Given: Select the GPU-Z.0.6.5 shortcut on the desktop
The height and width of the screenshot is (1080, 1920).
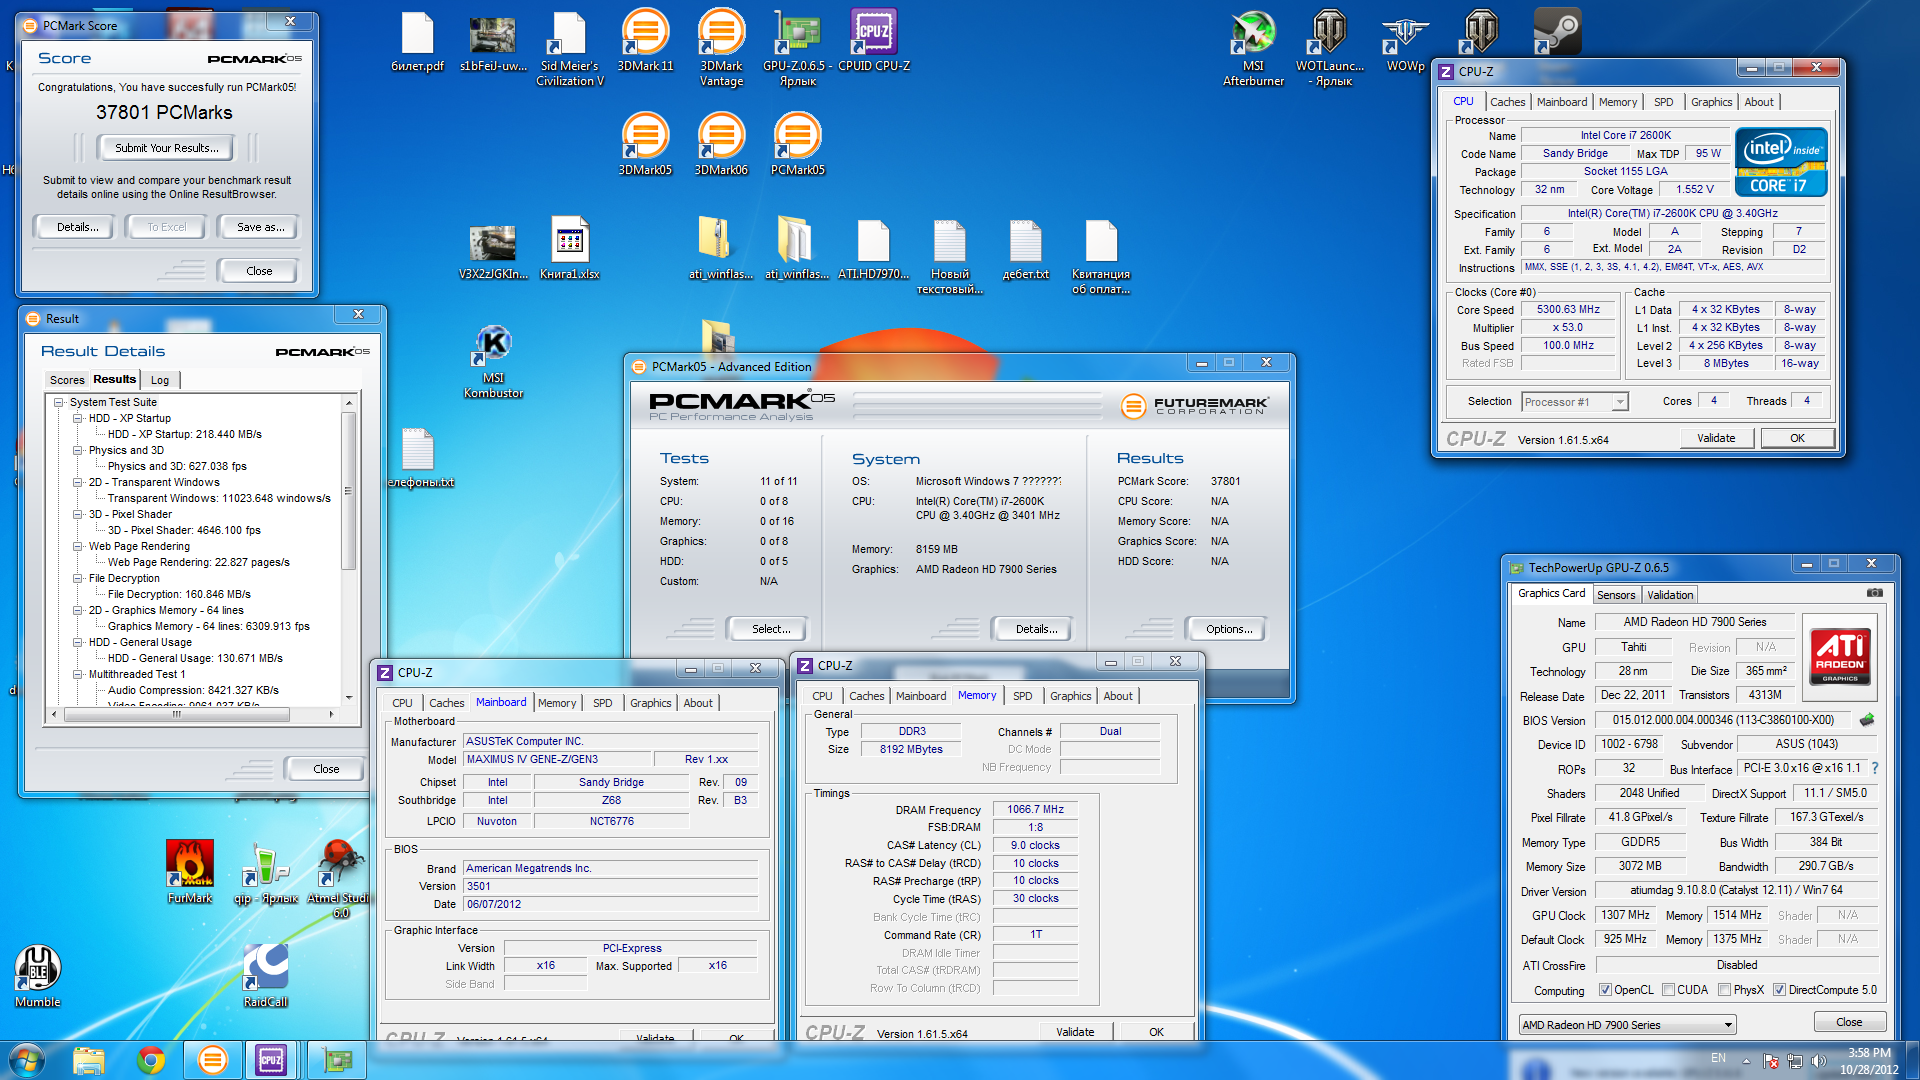Looking at the screenshot, I should click(797, 48).
